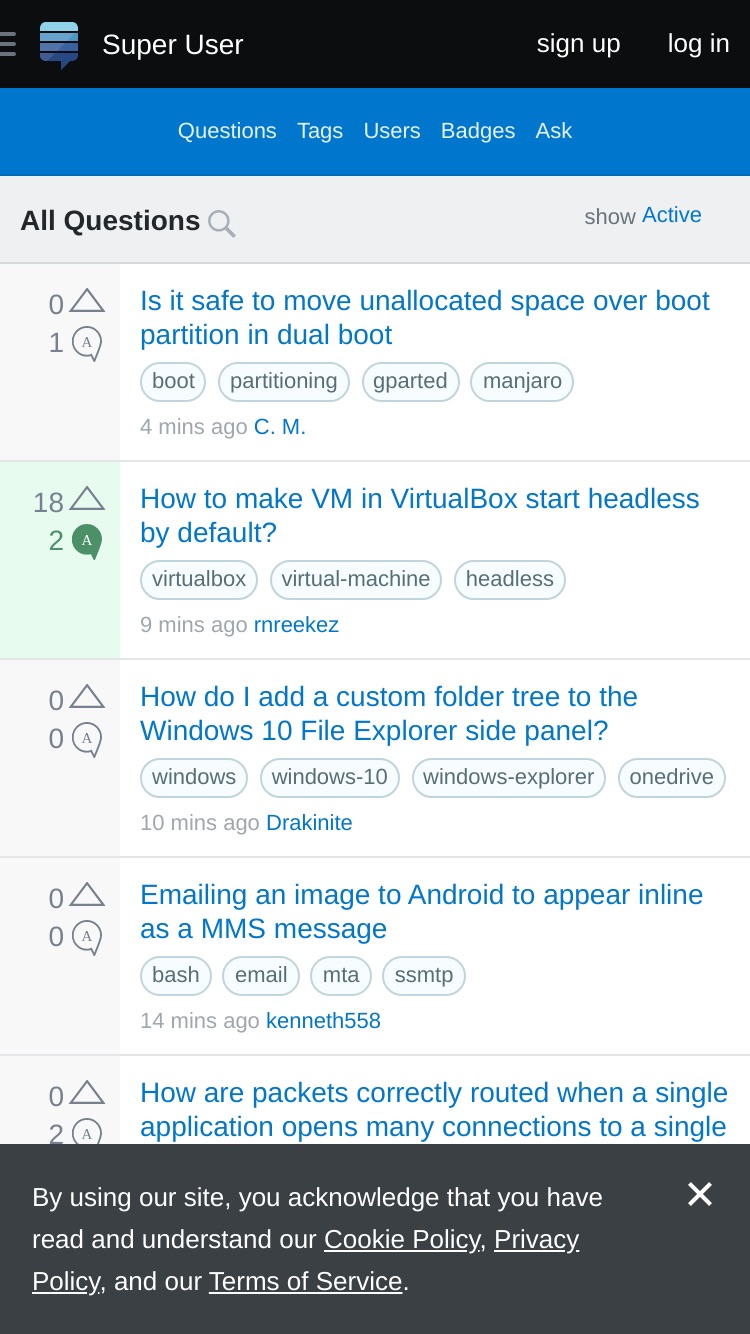
Task: Open the Active sort dropdown
Action: coord(672,215)
